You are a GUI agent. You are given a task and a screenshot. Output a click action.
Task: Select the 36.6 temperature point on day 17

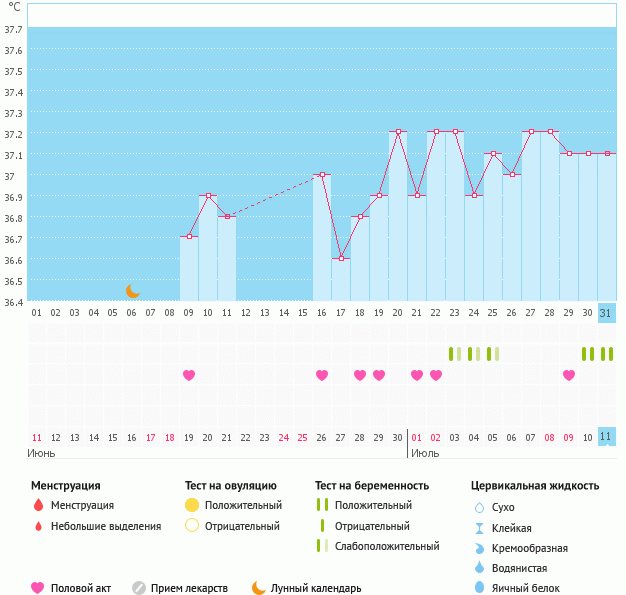pos(341,258)
